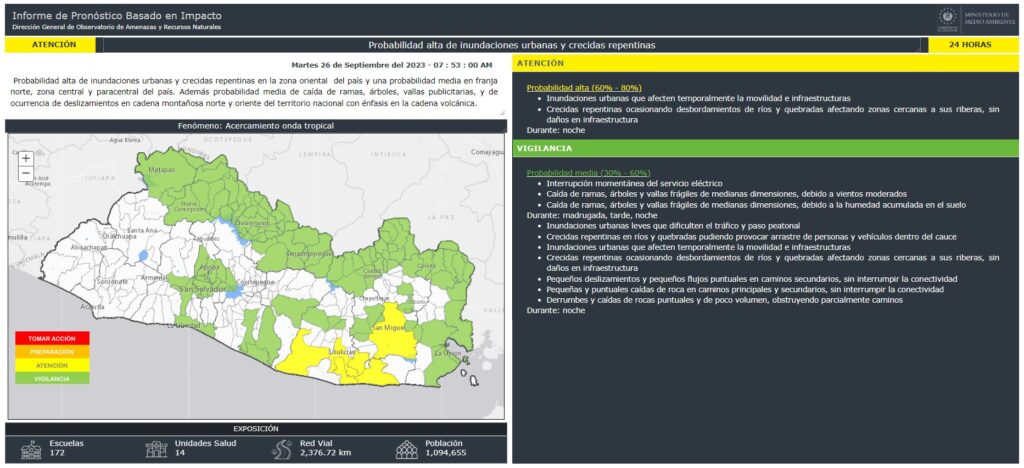
Task: Click the San Salvador label on the map
Action: [201, 289]
